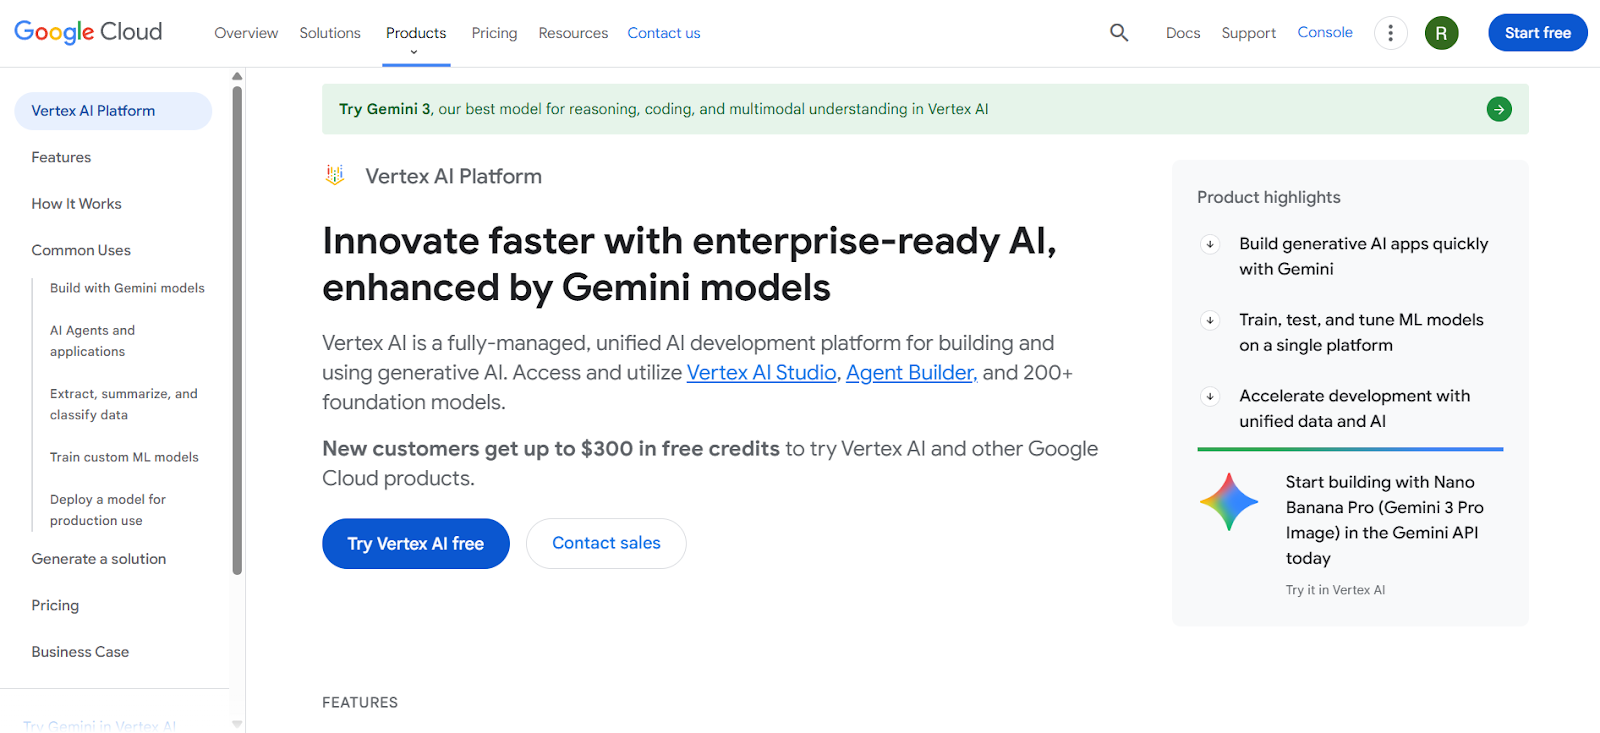Viewport: 1600px width, 733px height.
Task: Follow the Vertex AI Studio link
Action: pyautogui.click(x=762, y=373)
